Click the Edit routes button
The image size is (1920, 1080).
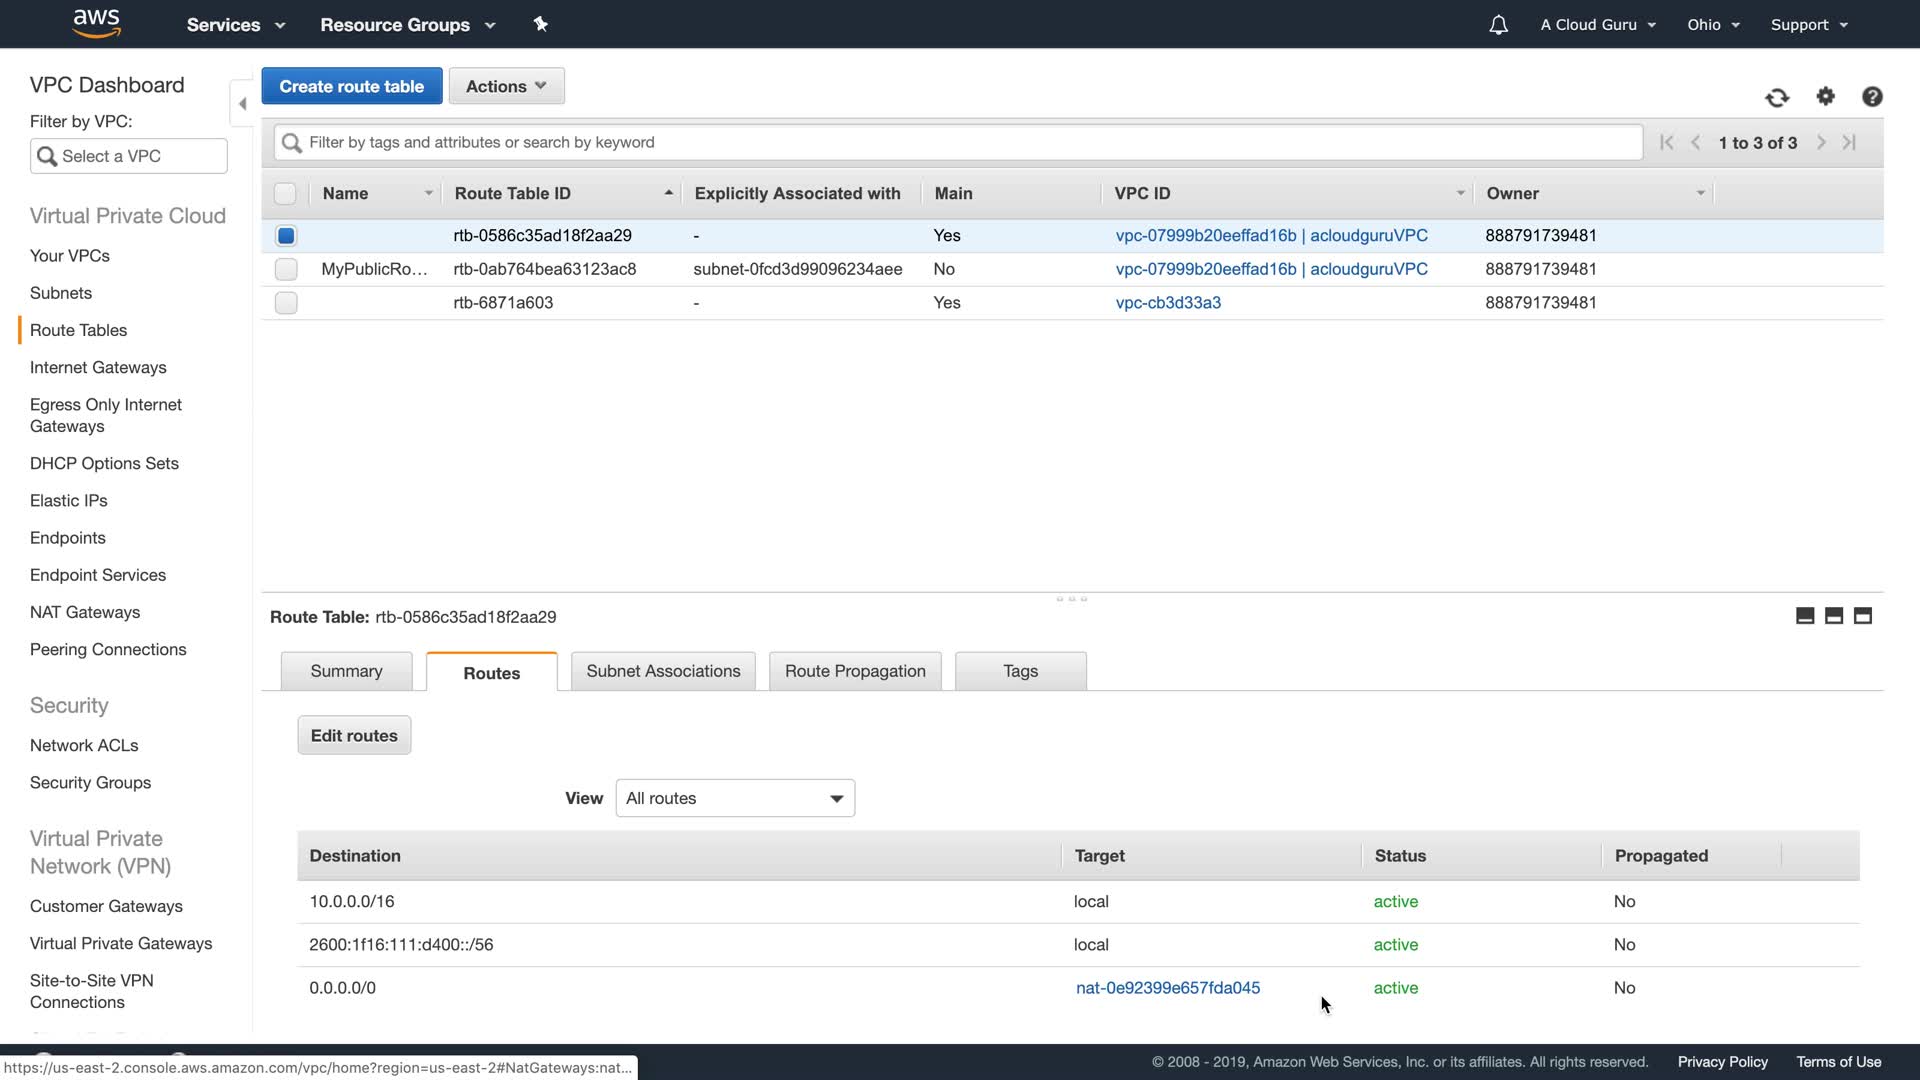354,736
